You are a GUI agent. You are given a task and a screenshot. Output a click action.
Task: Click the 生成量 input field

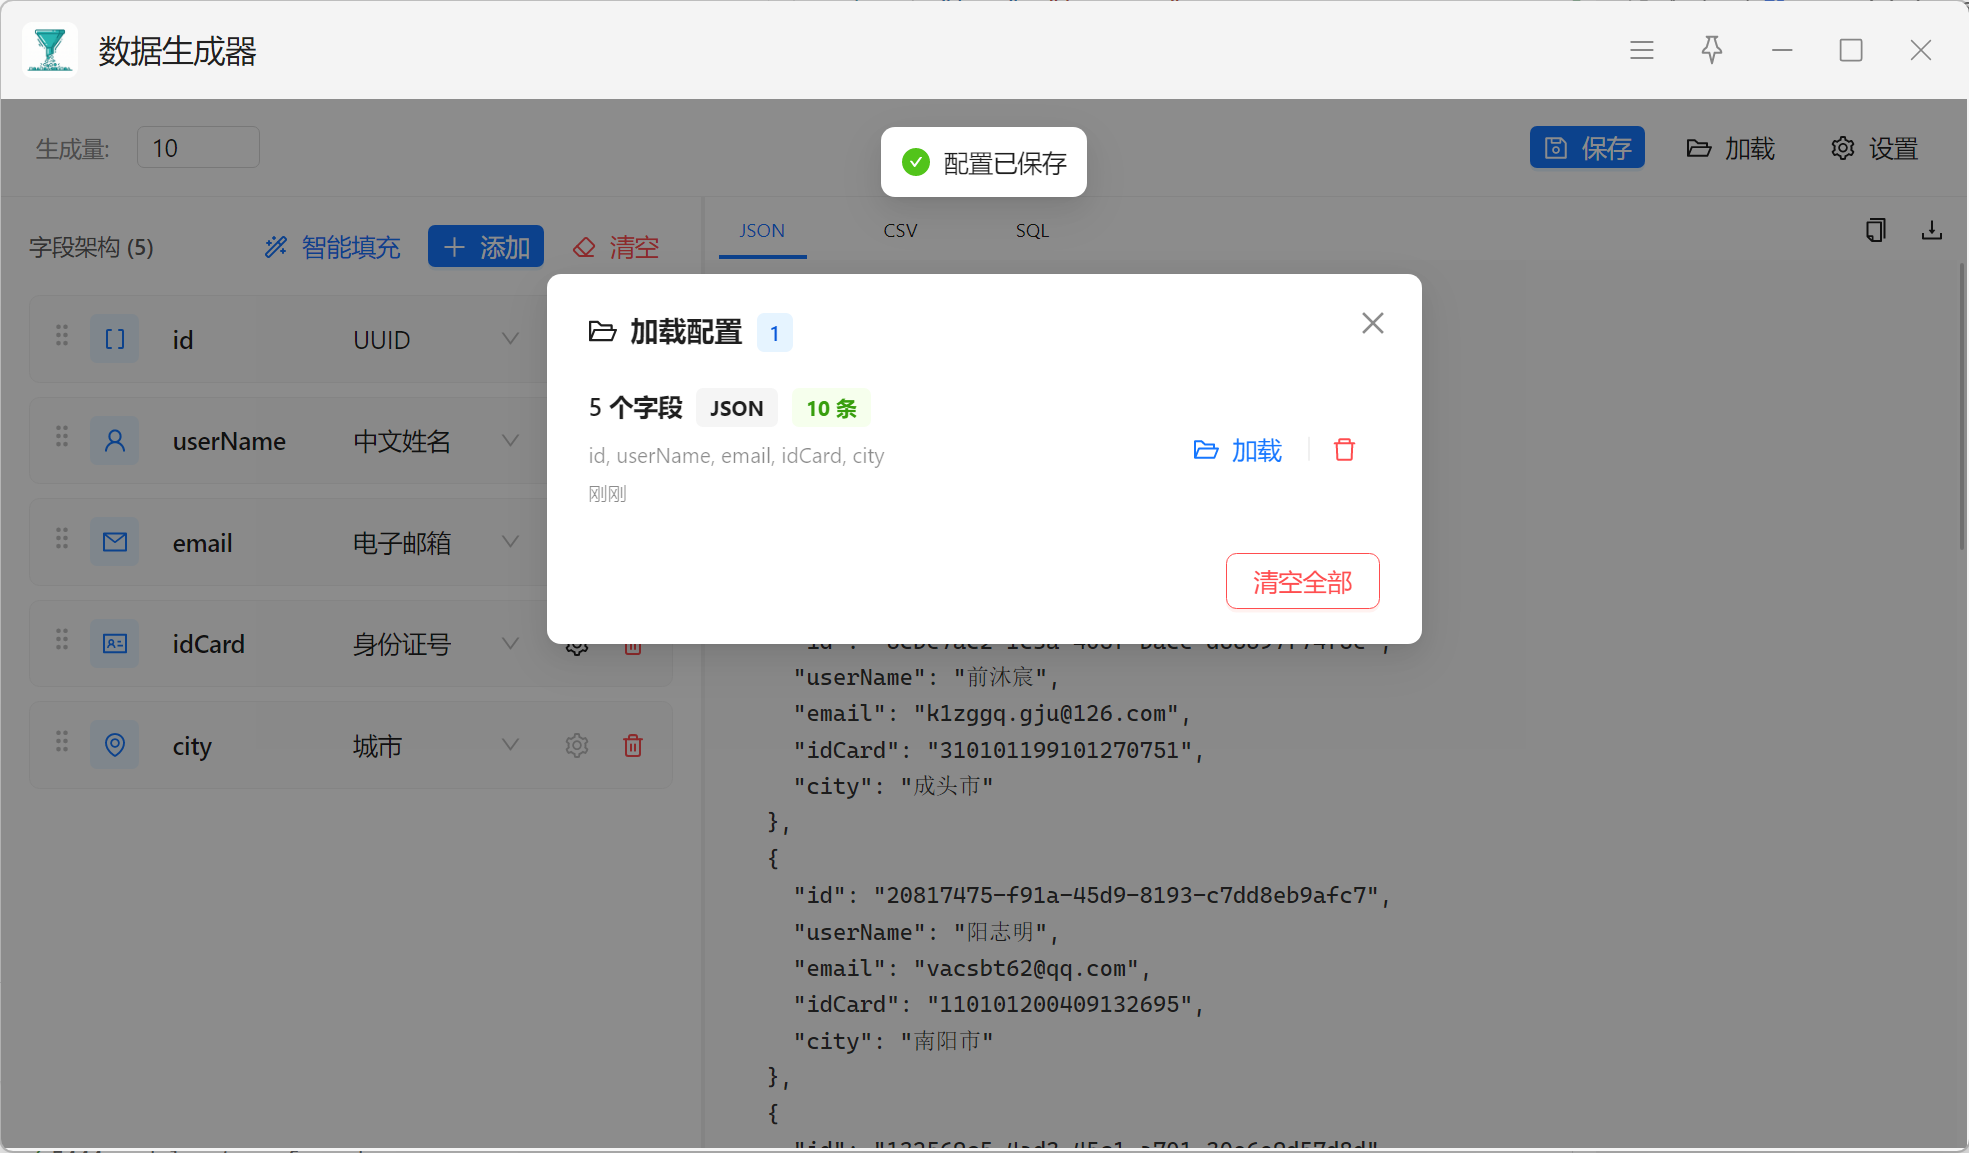(198, 148)
